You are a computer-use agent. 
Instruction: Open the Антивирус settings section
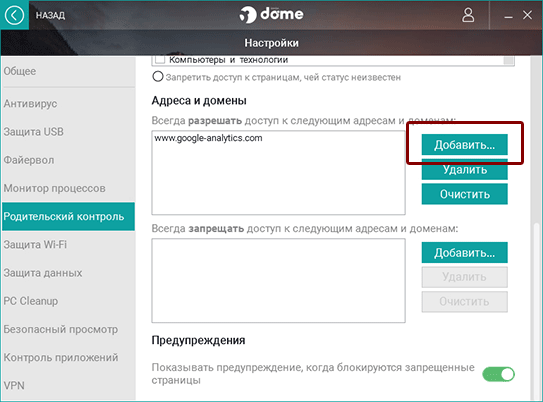click(30, 103)
